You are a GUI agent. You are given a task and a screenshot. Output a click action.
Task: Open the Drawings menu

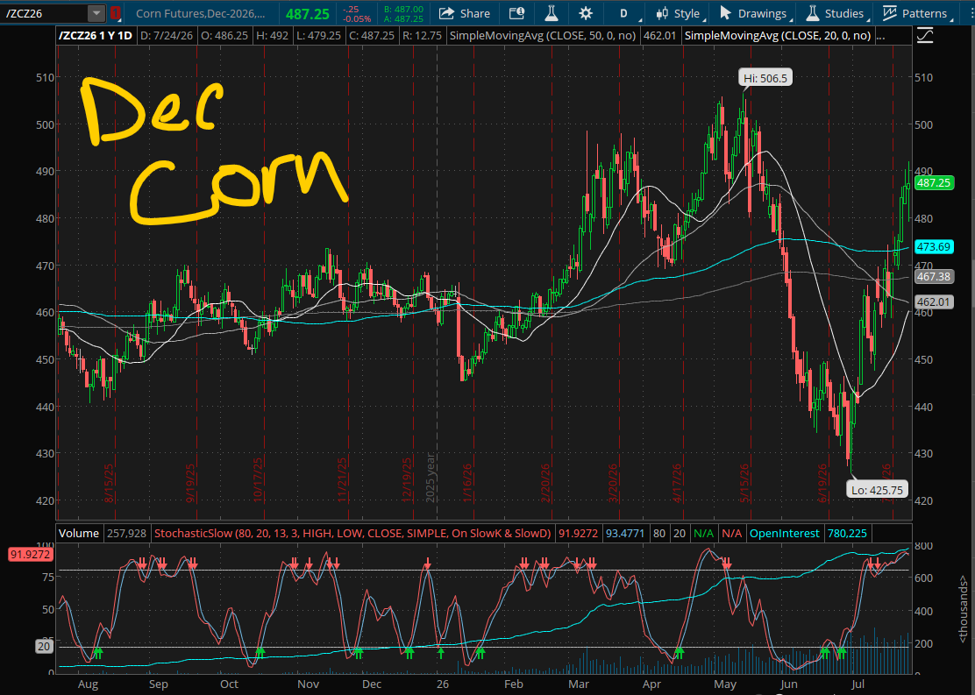(x=755, y=13)
